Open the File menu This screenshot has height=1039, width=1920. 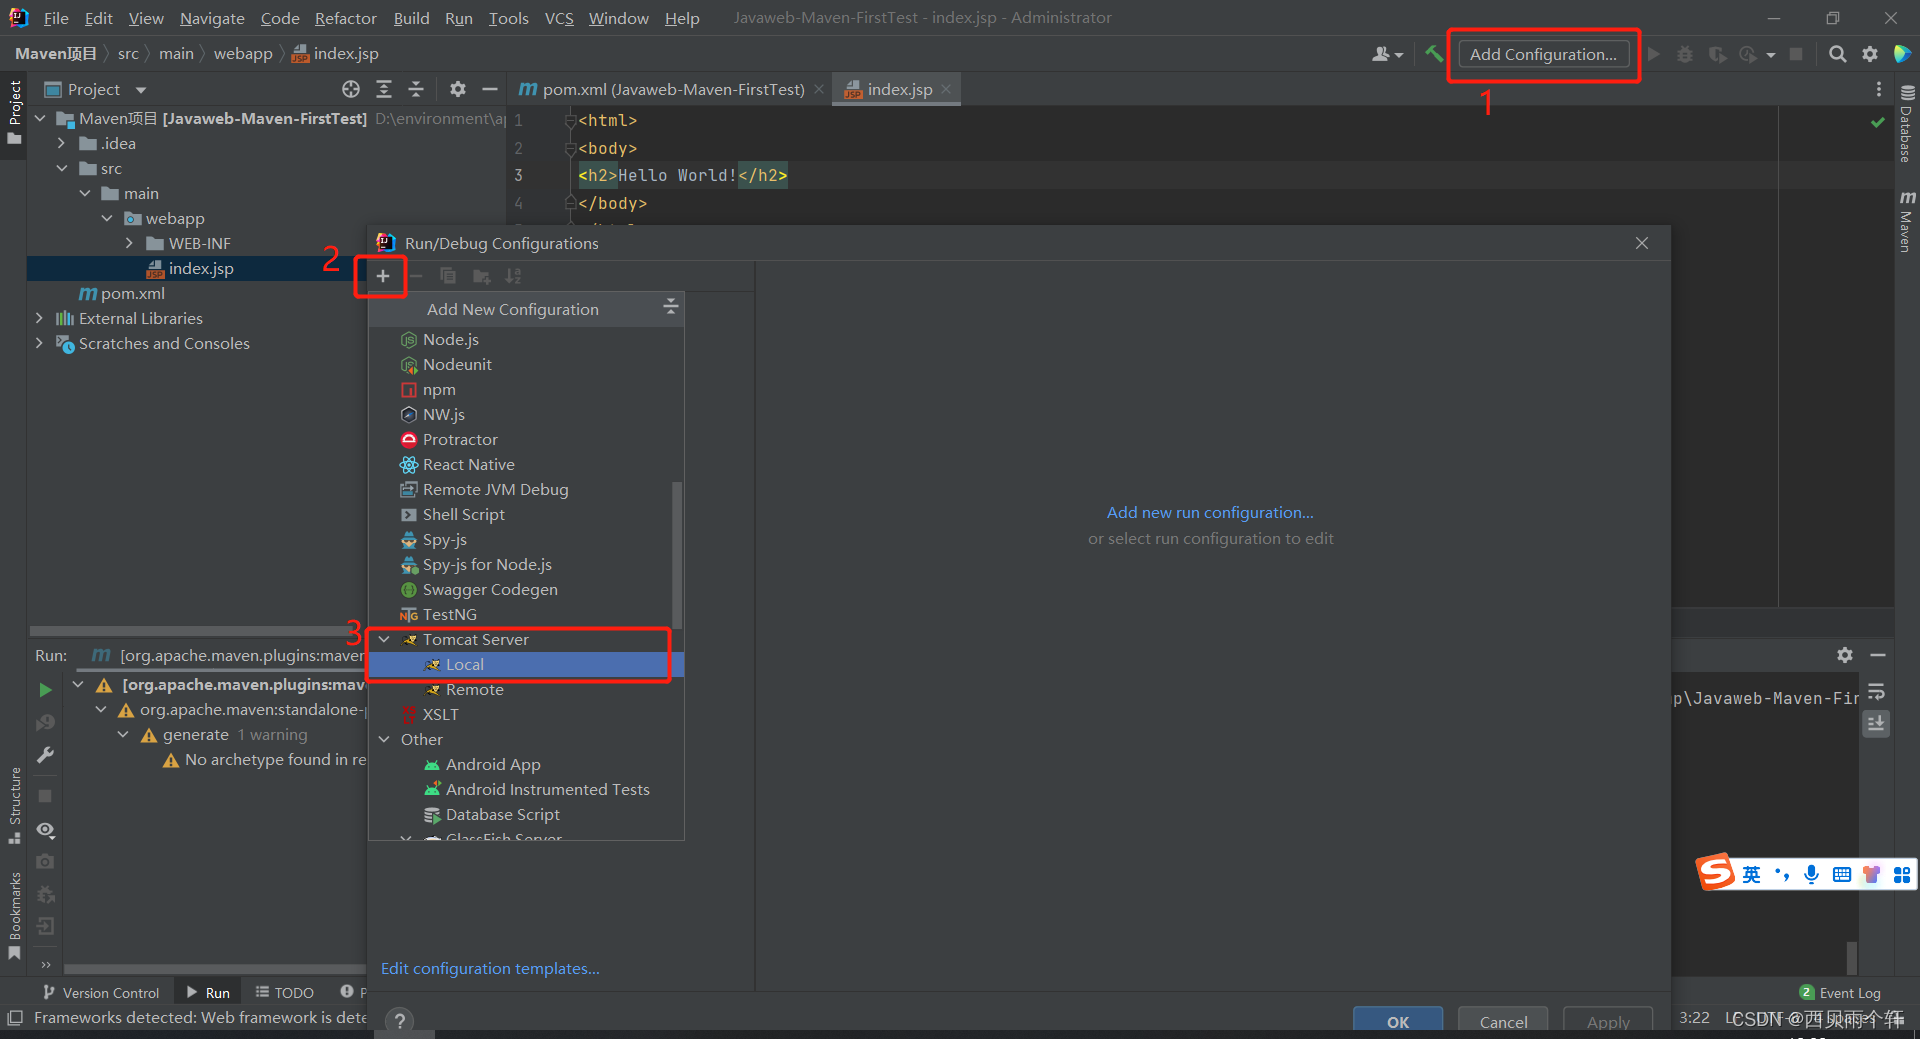56,18
